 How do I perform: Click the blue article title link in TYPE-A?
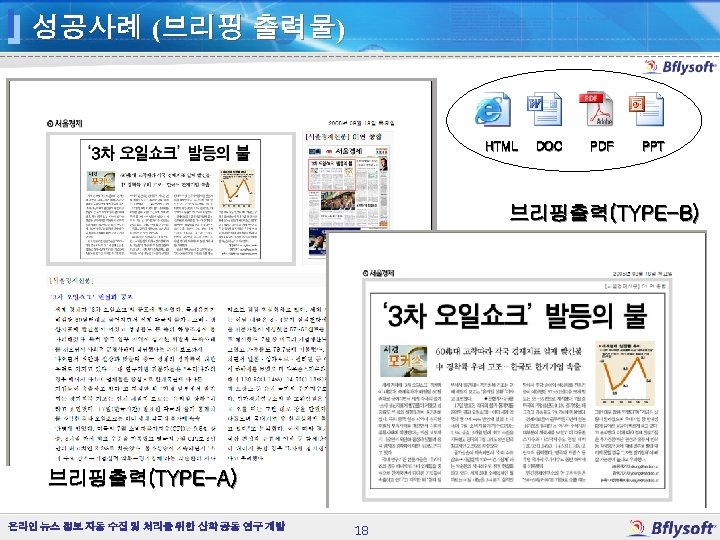92,297
